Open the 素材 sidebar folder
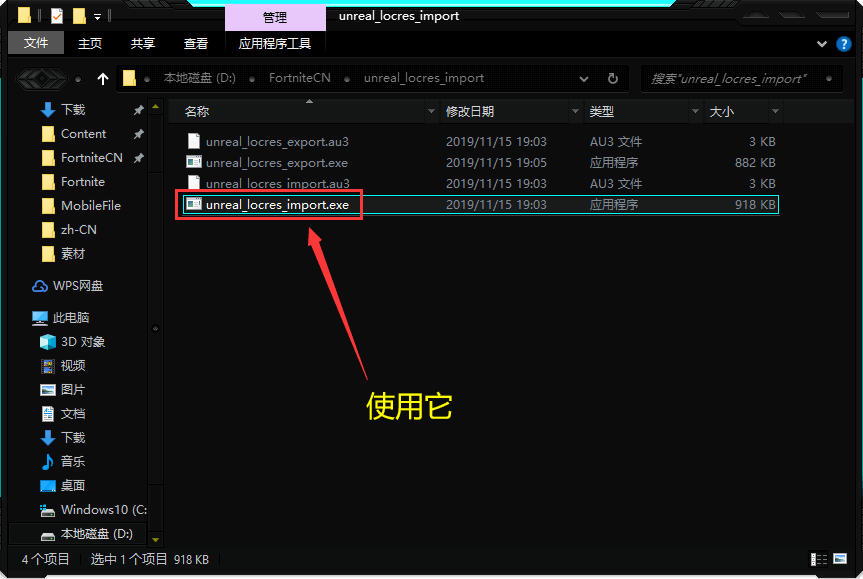 [73, 254]
